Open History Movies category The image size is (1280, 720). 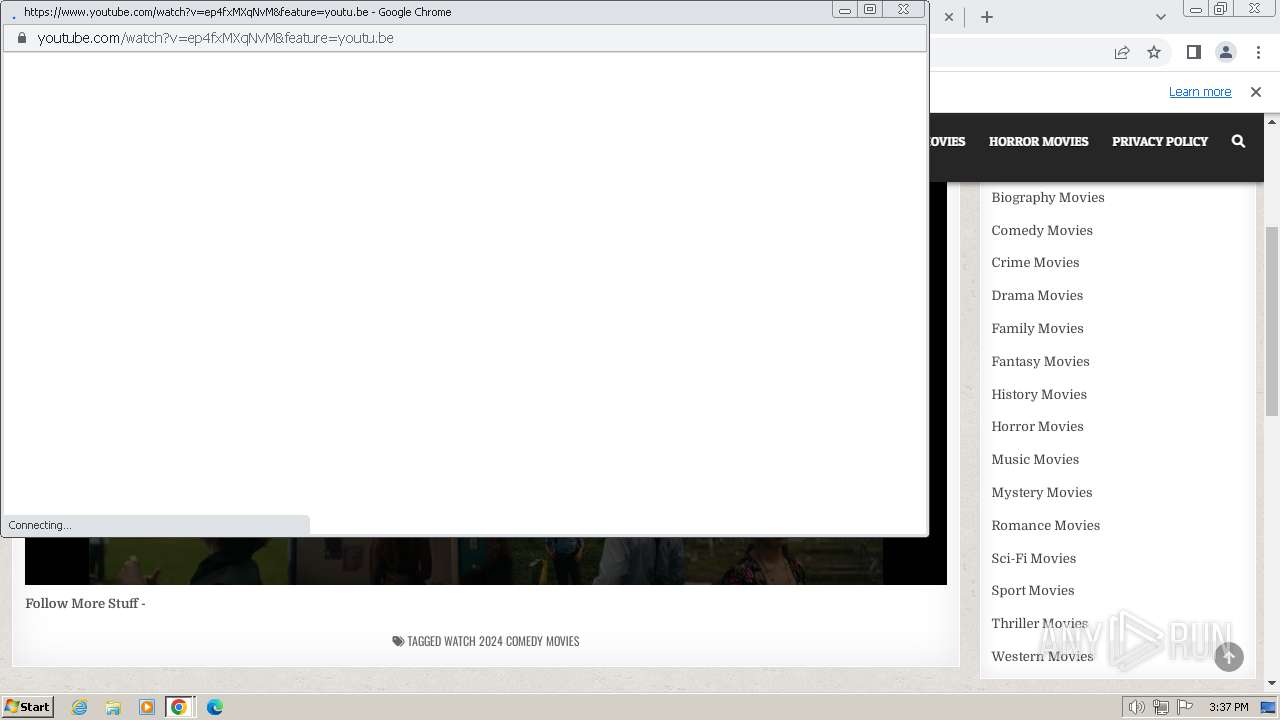coord(1039,394)
